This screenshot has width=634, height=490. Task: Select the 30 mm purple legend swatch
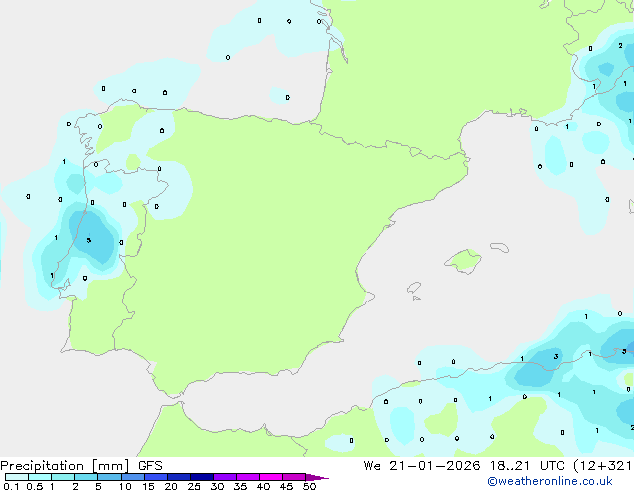click(x=224, y=477)
